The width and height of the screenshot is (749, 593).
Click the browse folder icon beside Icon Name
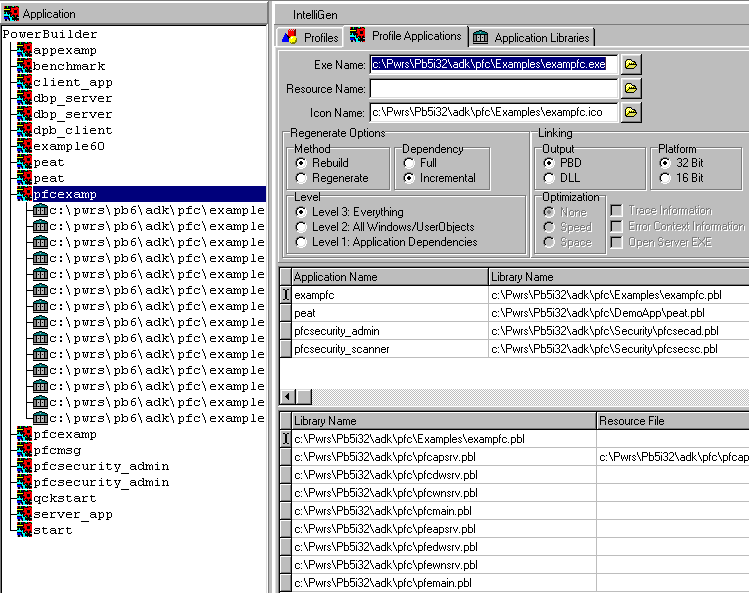click(631, 112)
